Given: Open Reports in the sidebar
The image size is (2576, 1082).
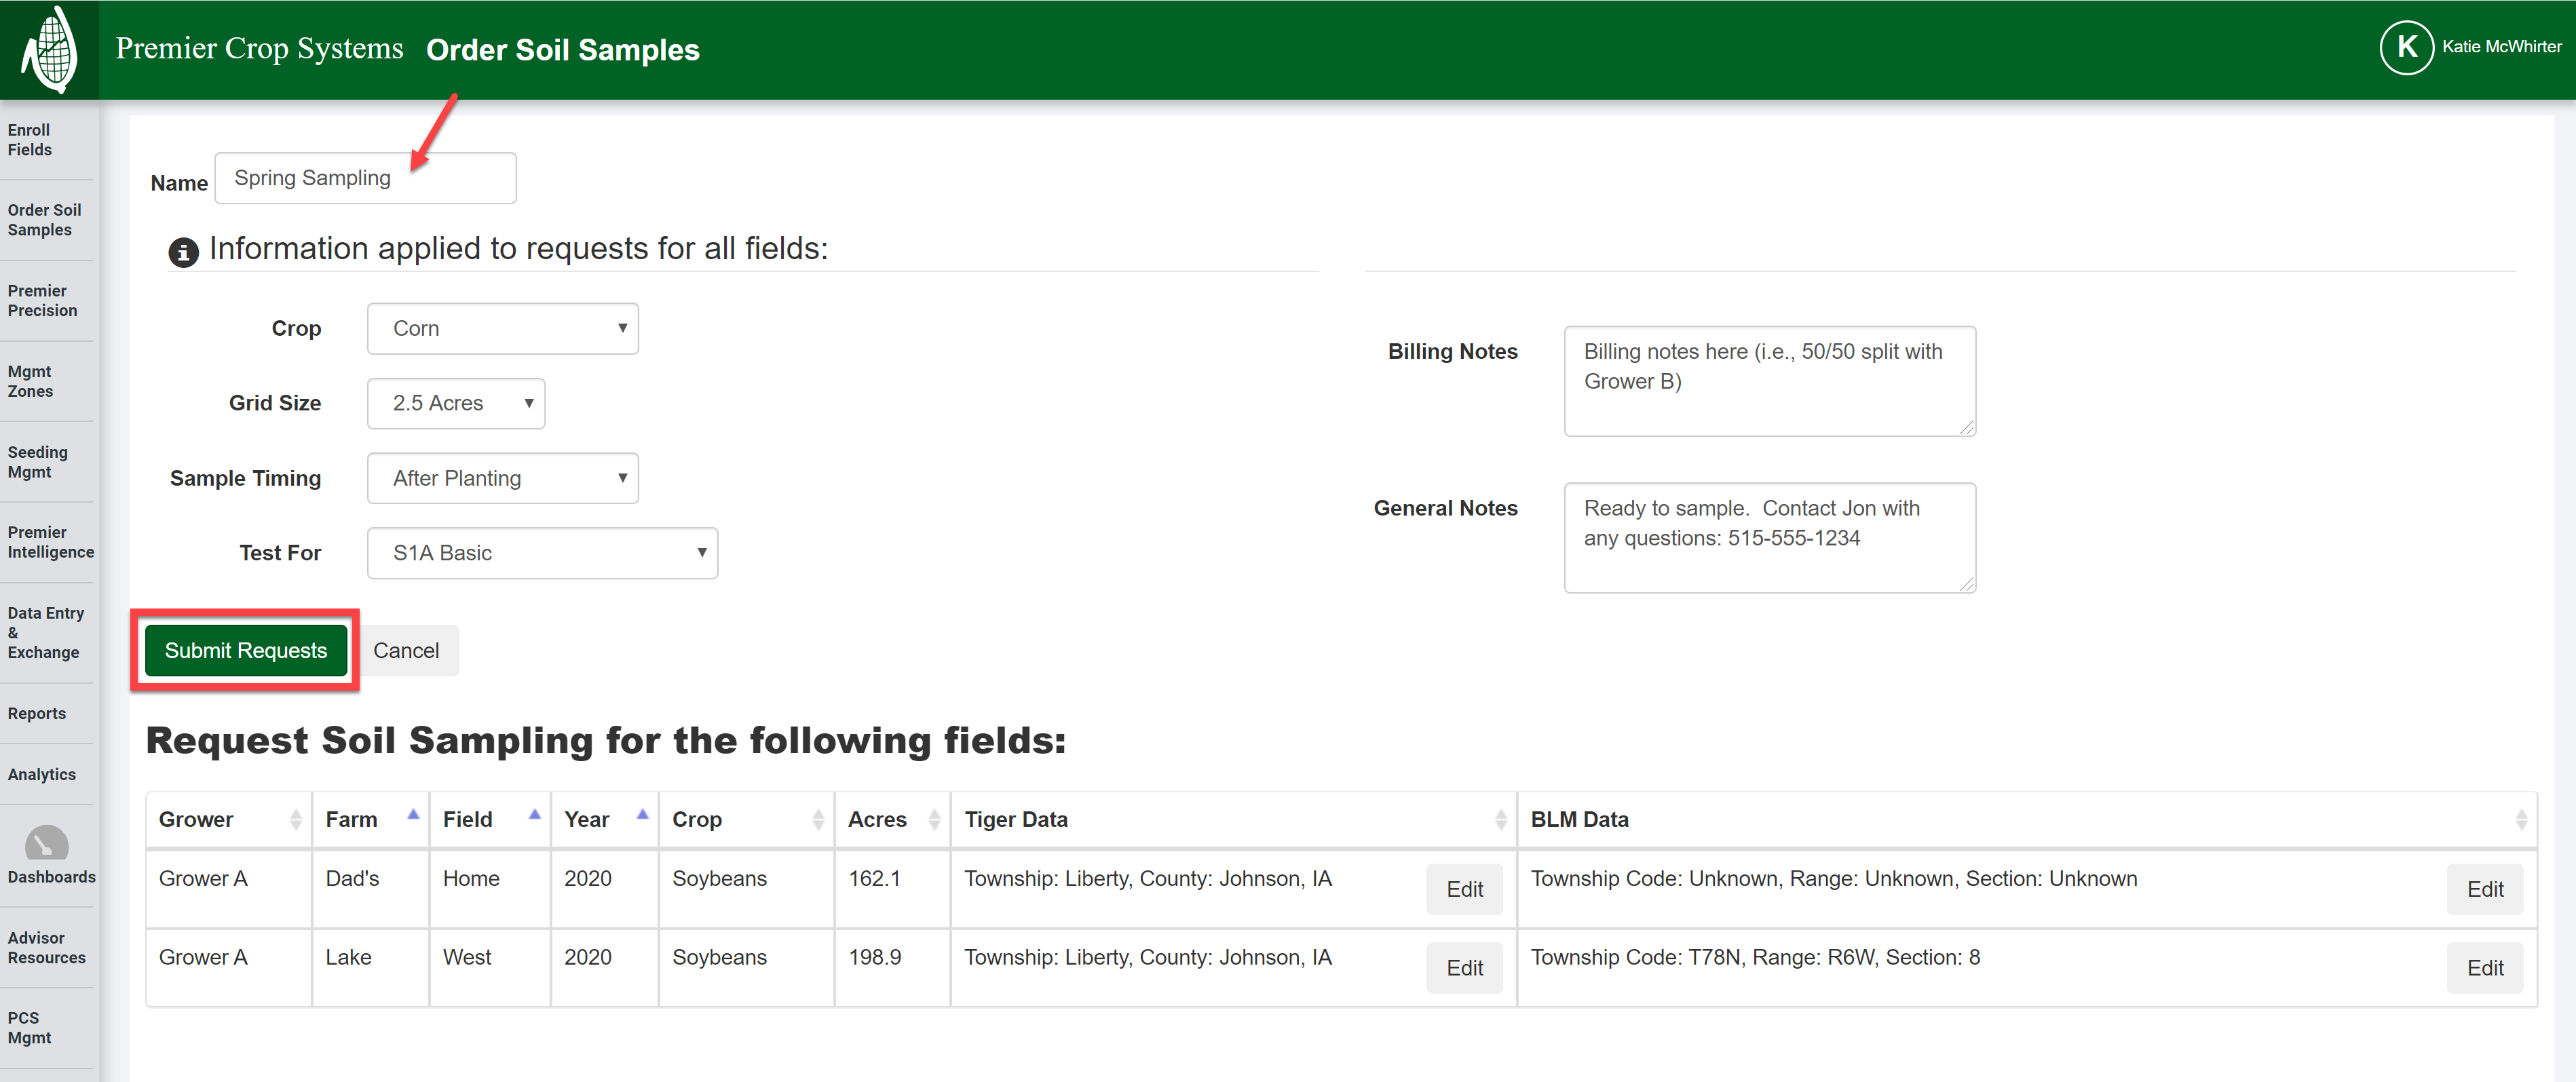Looking at the screenshot, I should tap(37, 713).
